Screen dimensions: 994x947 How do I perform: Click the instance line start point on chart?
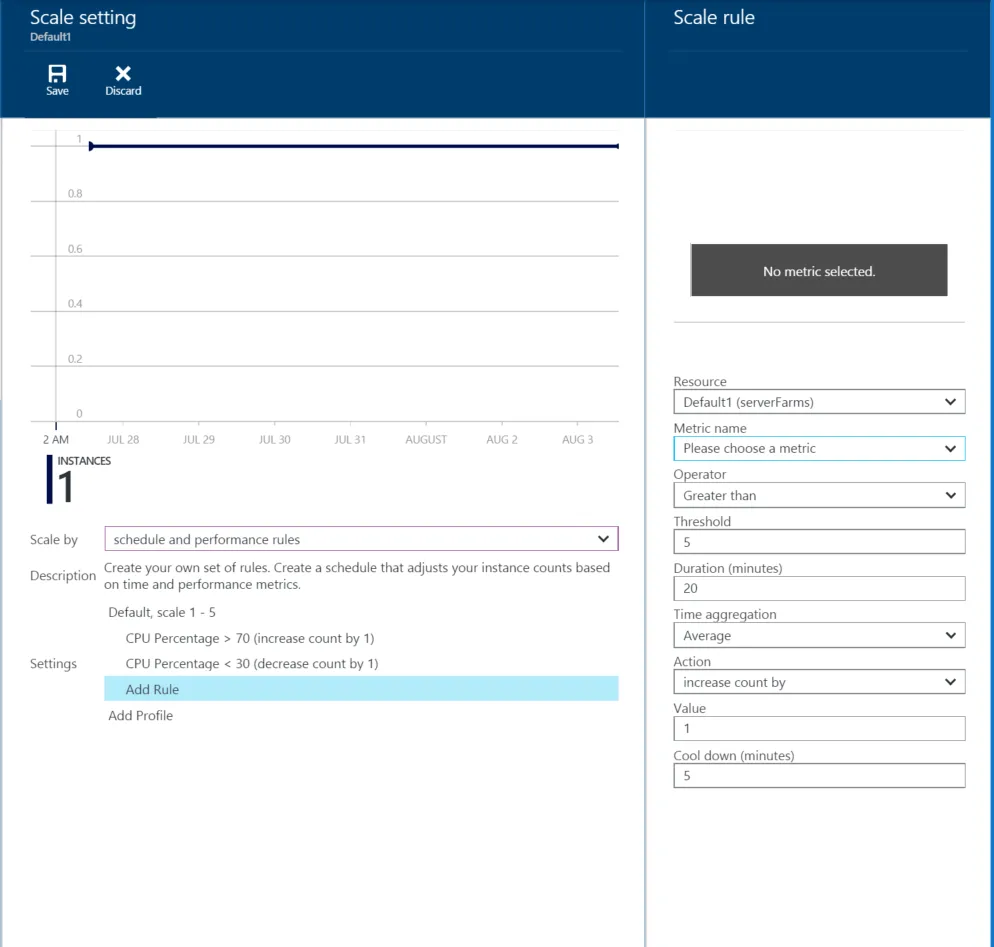[91, 146]
